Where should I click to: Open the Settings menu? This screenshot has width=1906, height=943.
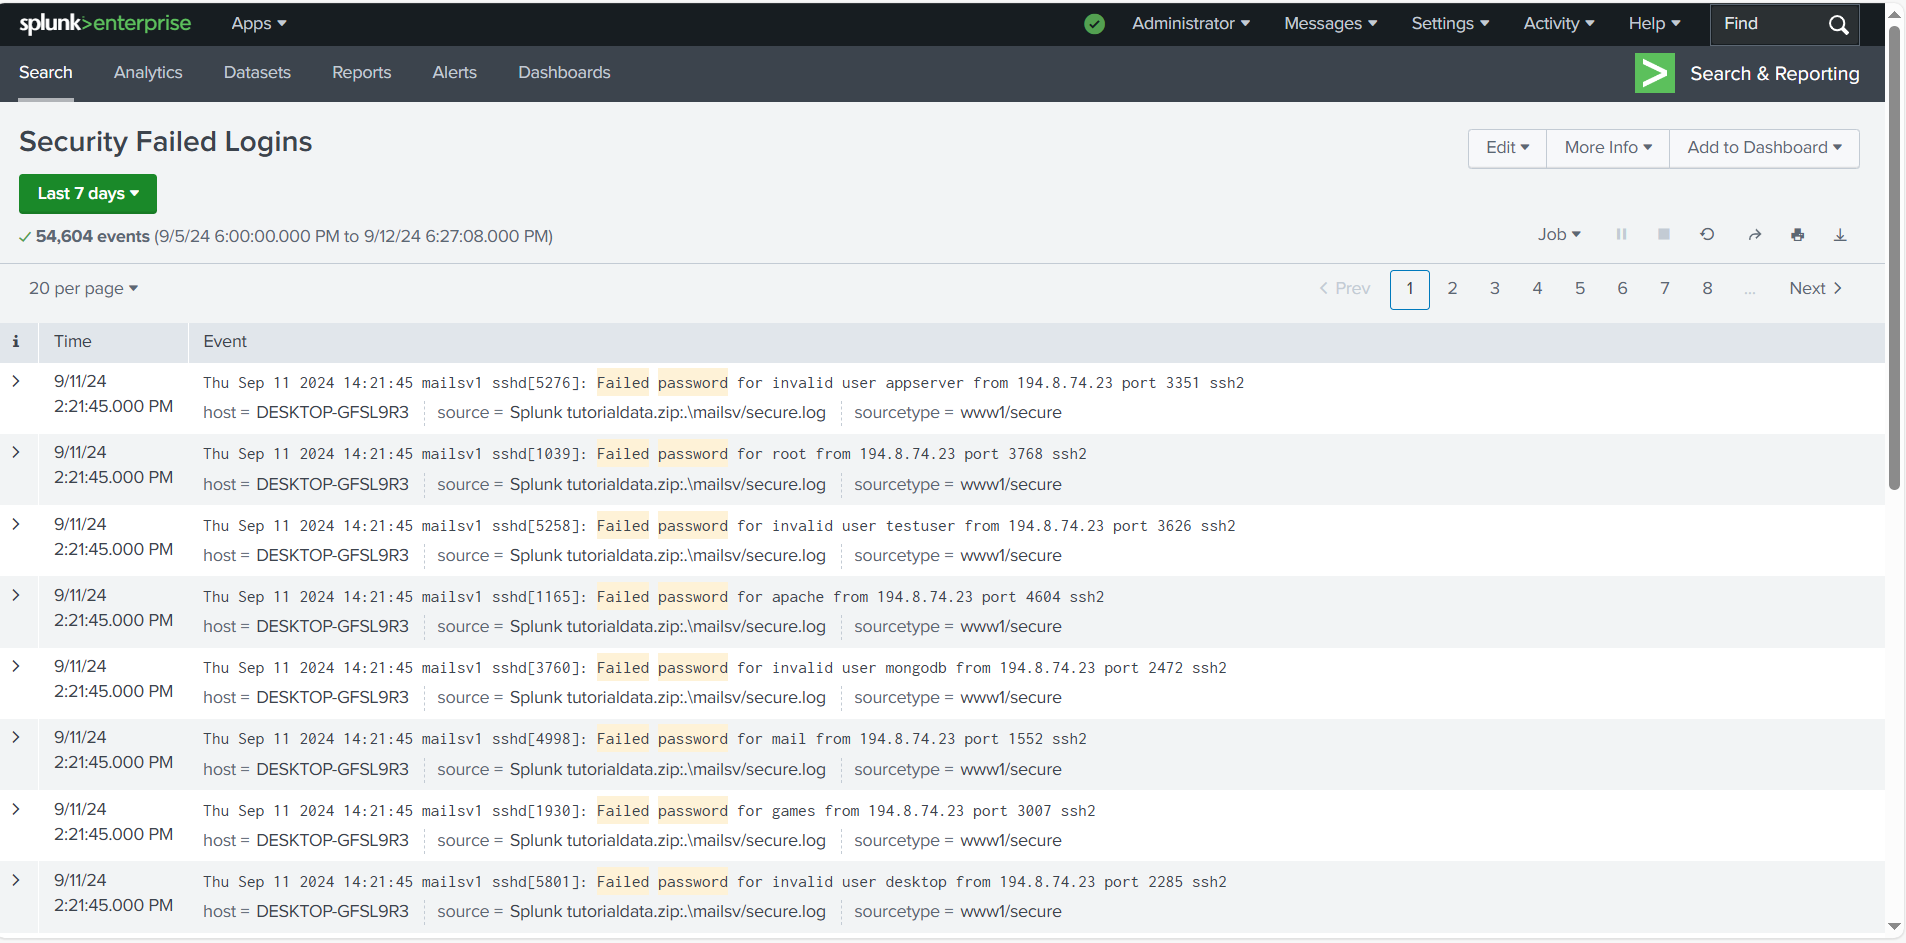(1449, 23)
